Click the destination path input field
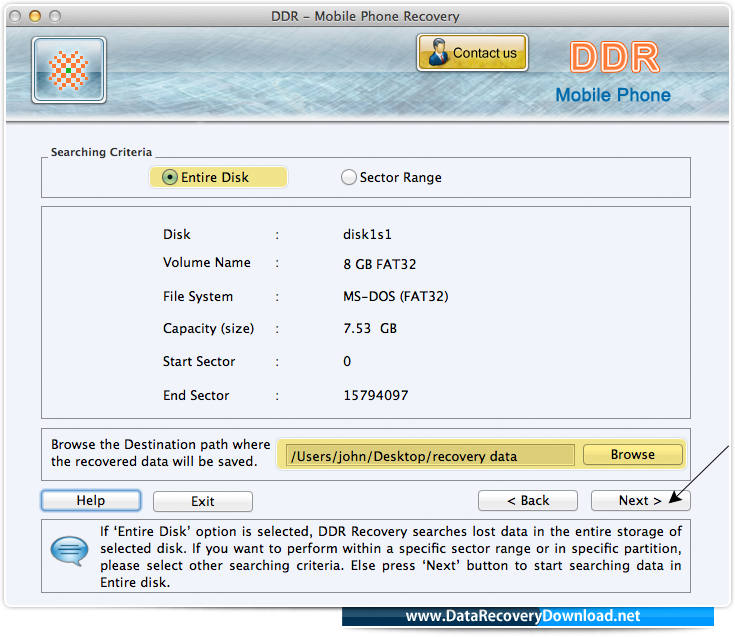Viewport: 735px width, 637px height. click(x=430, y=455)
